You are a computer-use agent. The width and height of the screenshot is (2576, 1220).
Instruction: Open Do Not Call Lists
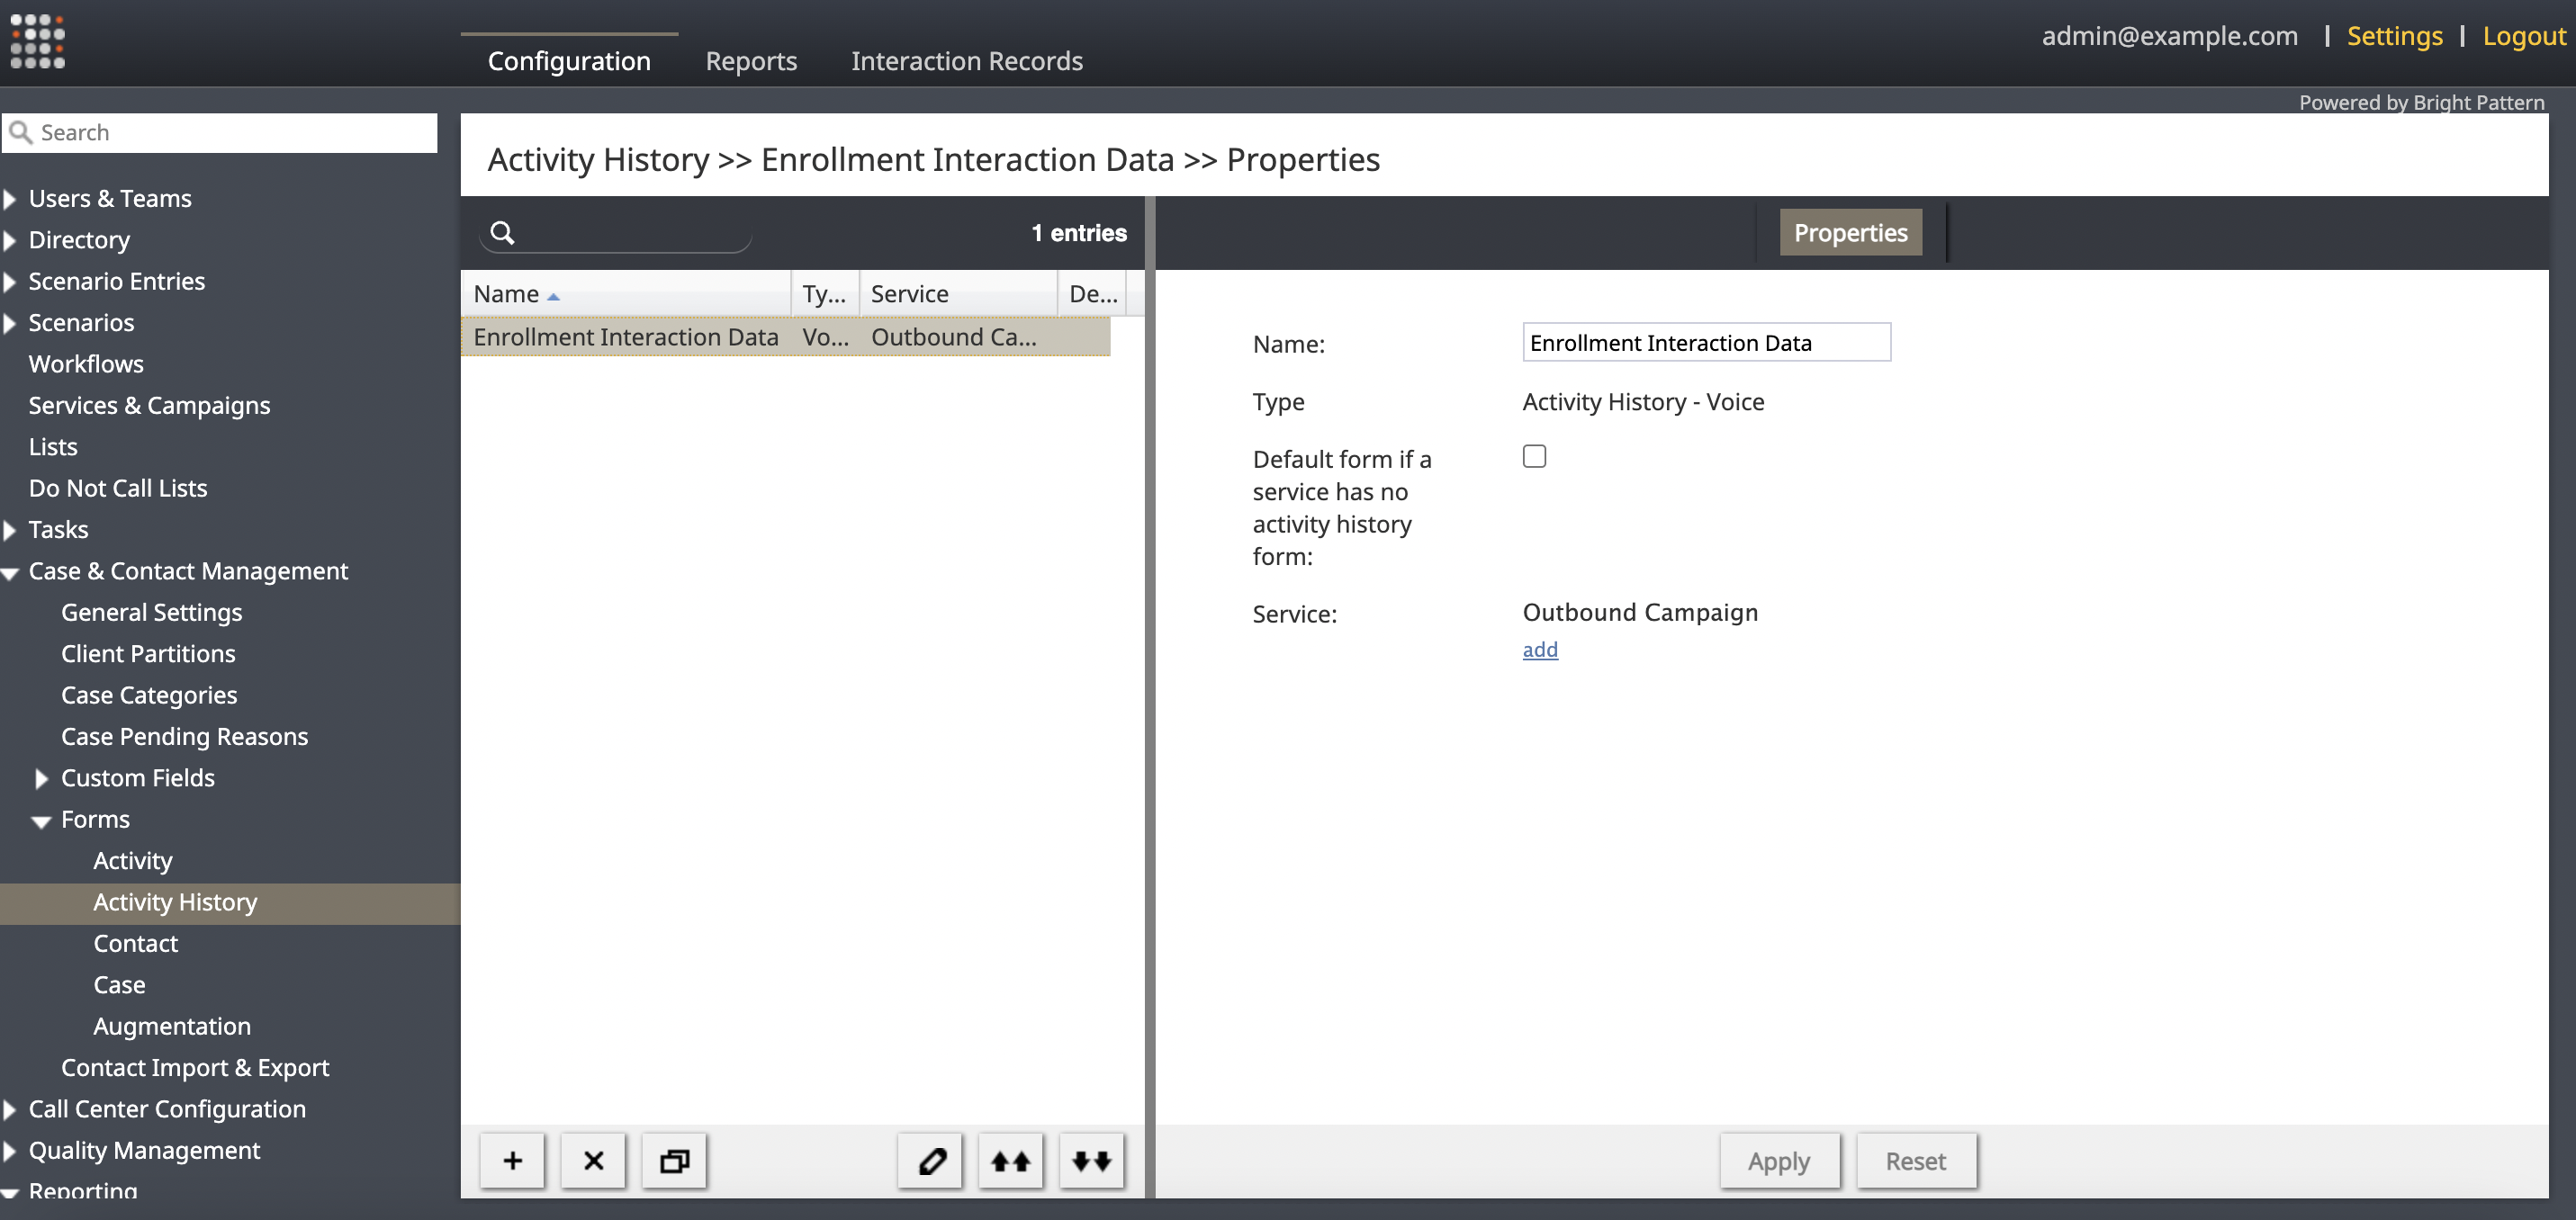click(x=118, y=489)
